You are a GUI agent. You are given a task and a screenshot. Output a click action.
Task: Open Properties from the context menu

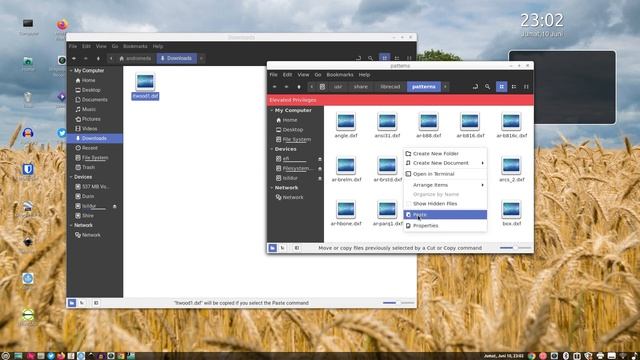pos(445,226)
